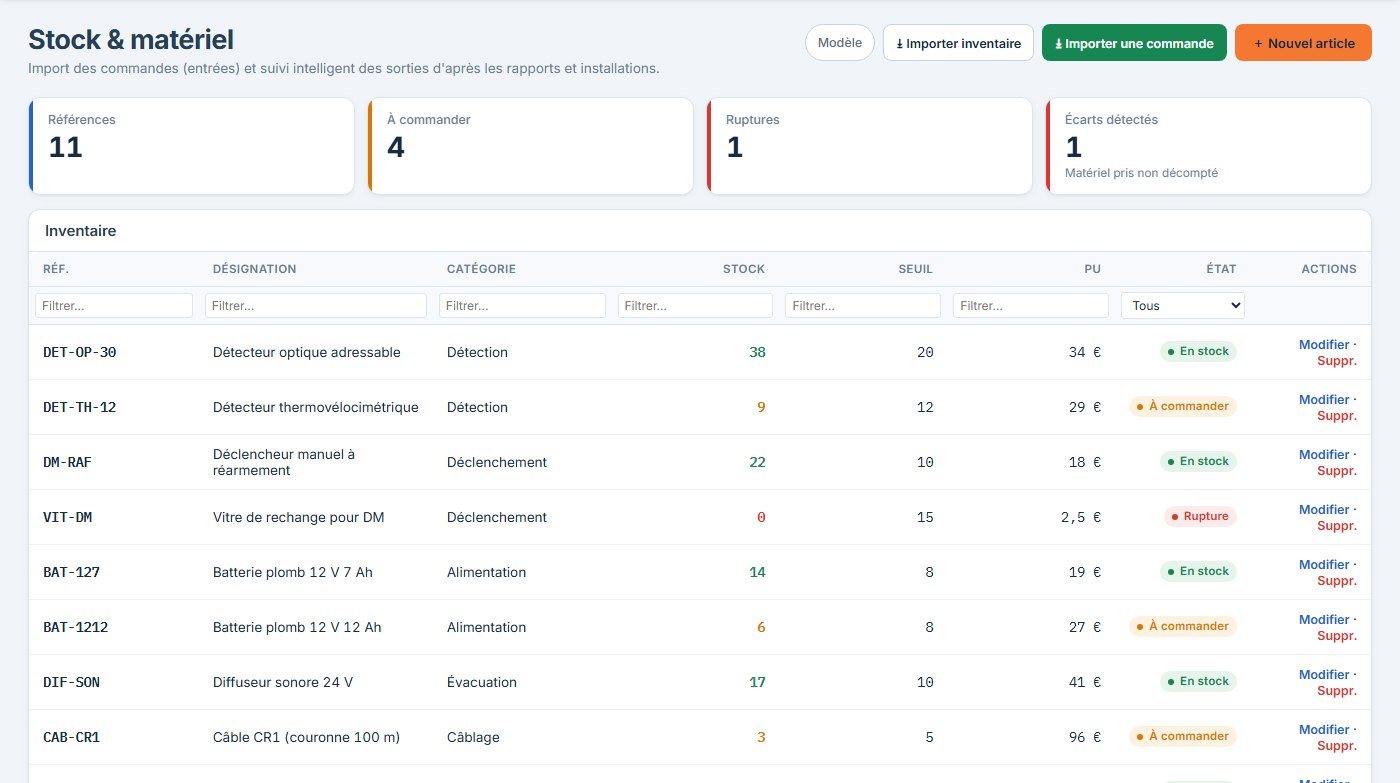Click Importer inventaire button
The width and height of the screenshot is (1400, 783).
click(x=958, y=43)
